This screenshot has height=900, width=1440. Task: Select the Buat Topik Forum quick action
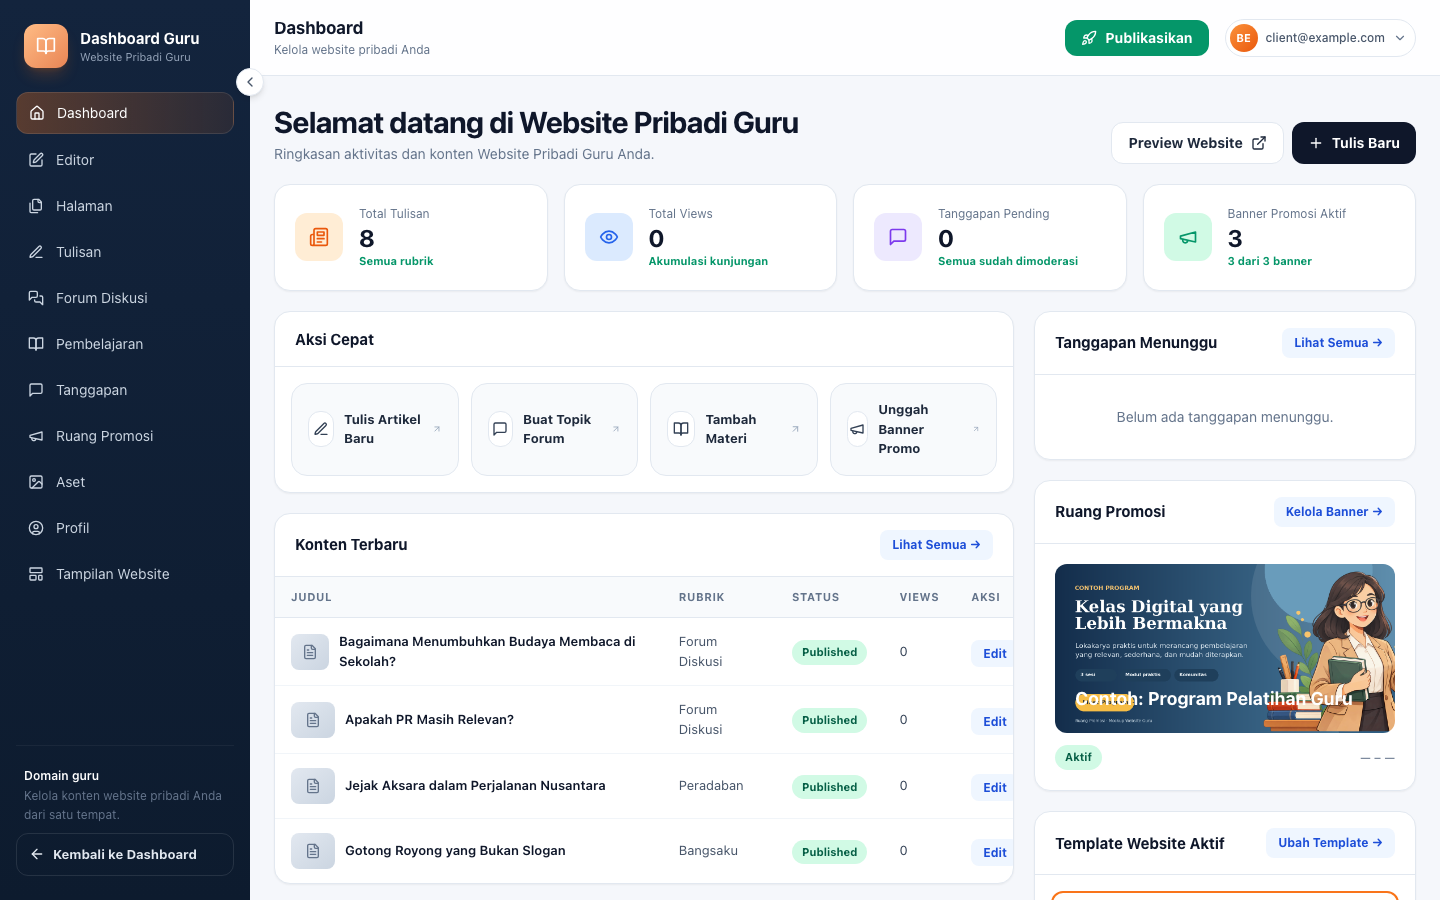554,429
